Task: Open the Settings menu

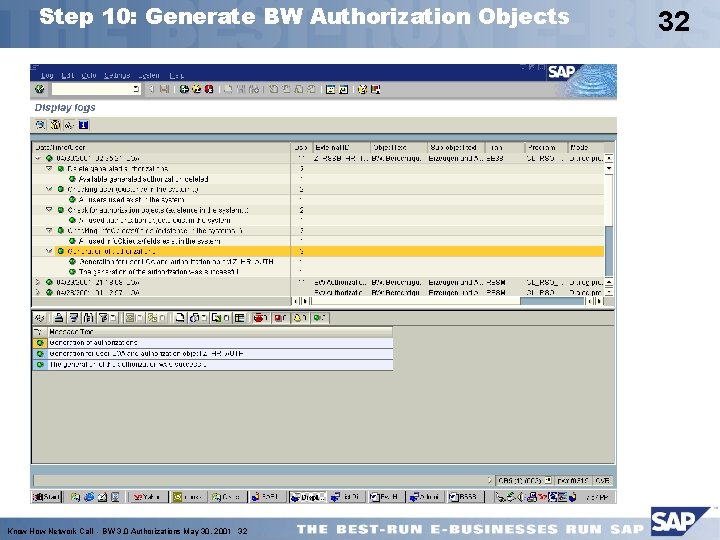Action: pyautogui.click(x=117, y=75)
